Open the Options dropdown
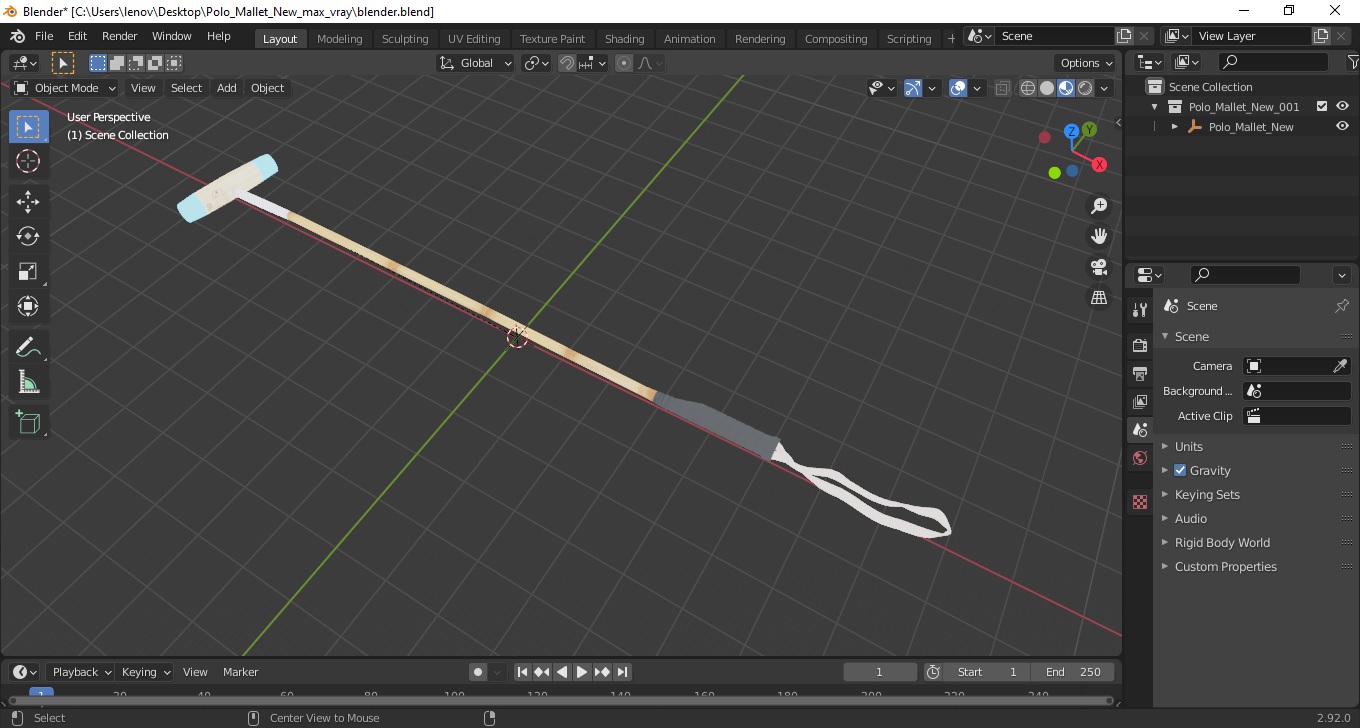 (x=1086, y=63)
